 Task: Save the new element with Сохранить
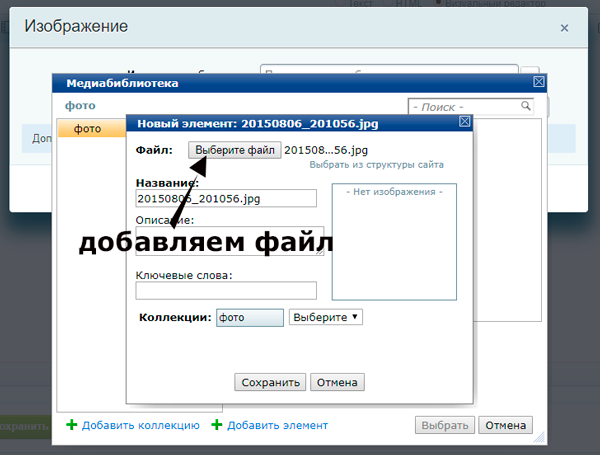click(x=270, y=382)
